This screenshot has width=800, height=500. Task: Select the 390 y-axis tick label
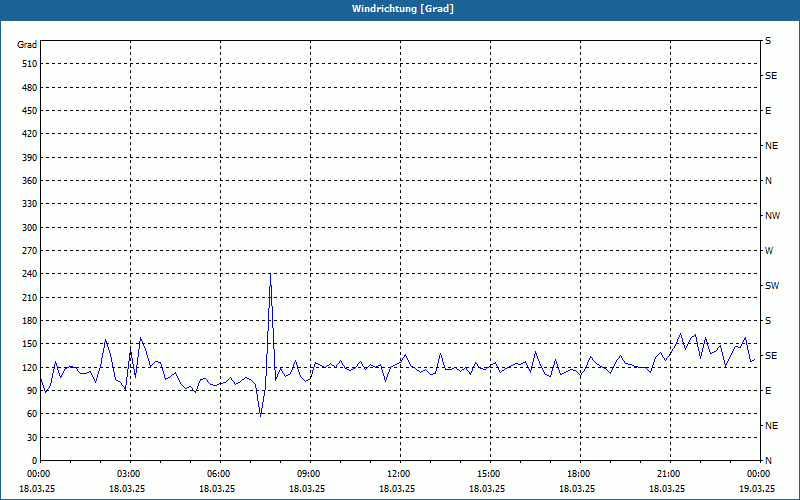coord(30,158)
